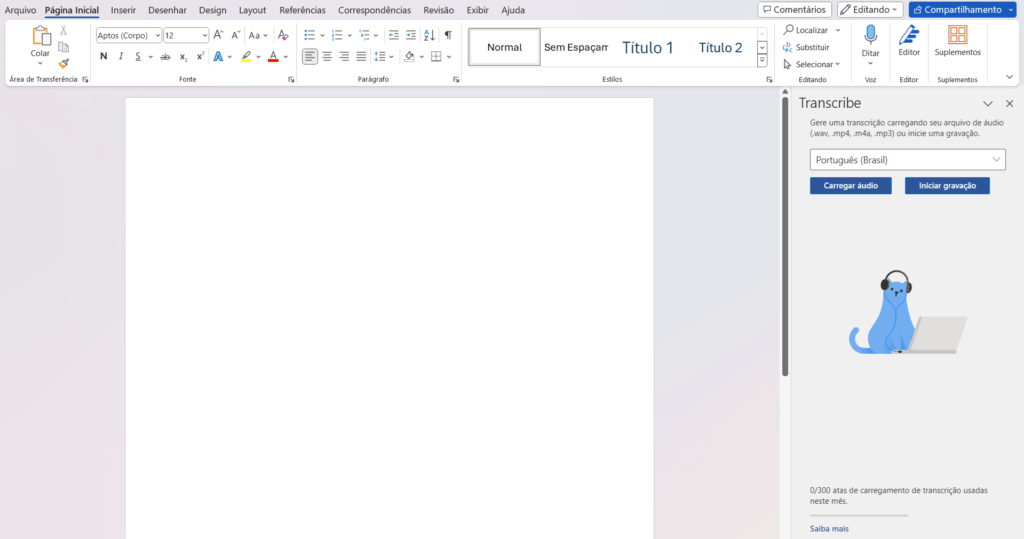
Task: Toggle underline S formatting
Action: click(x=138, y=57)
